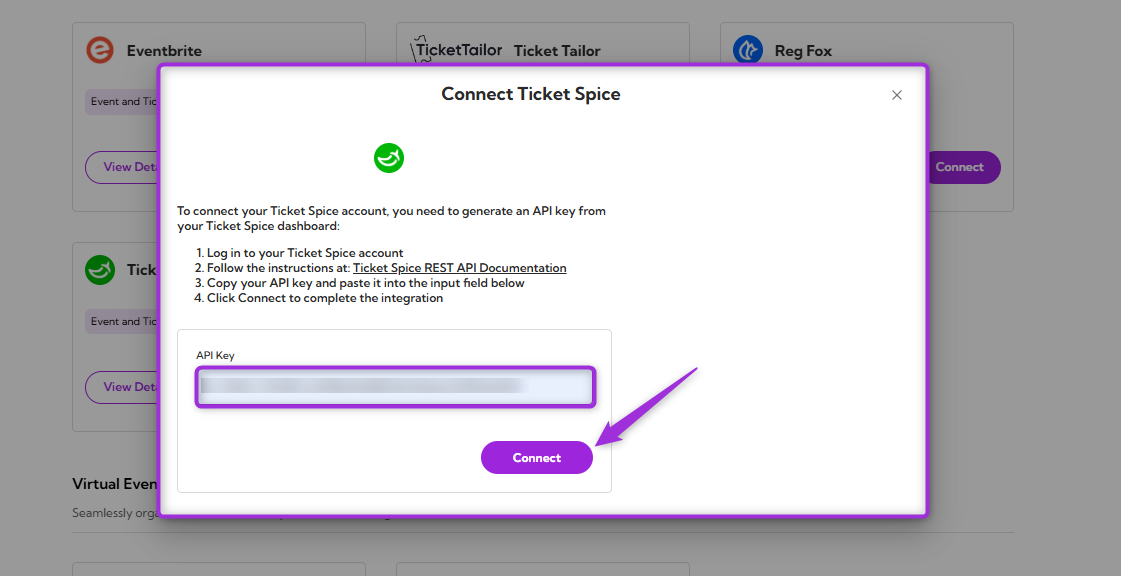The width and height of the screenshot is (1121, 576).
Task: Click the Ticket Tailor logo
Action: 457,50
